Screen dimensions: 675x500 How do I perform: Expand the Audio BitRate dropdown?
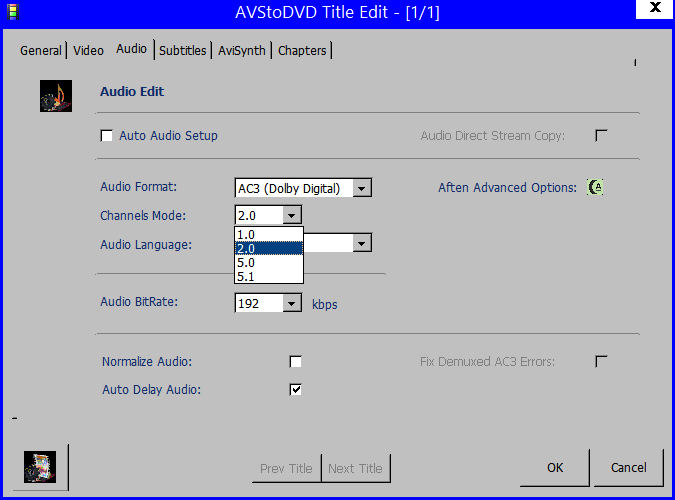(292, 303)
